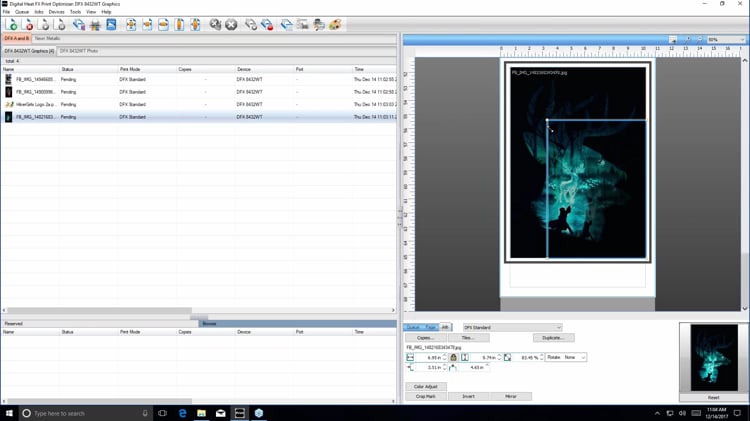Open File Explorer from the taskbar
The height and width of the screenshot is (421, 750).
pyautogui.click(x=201, y=413)
